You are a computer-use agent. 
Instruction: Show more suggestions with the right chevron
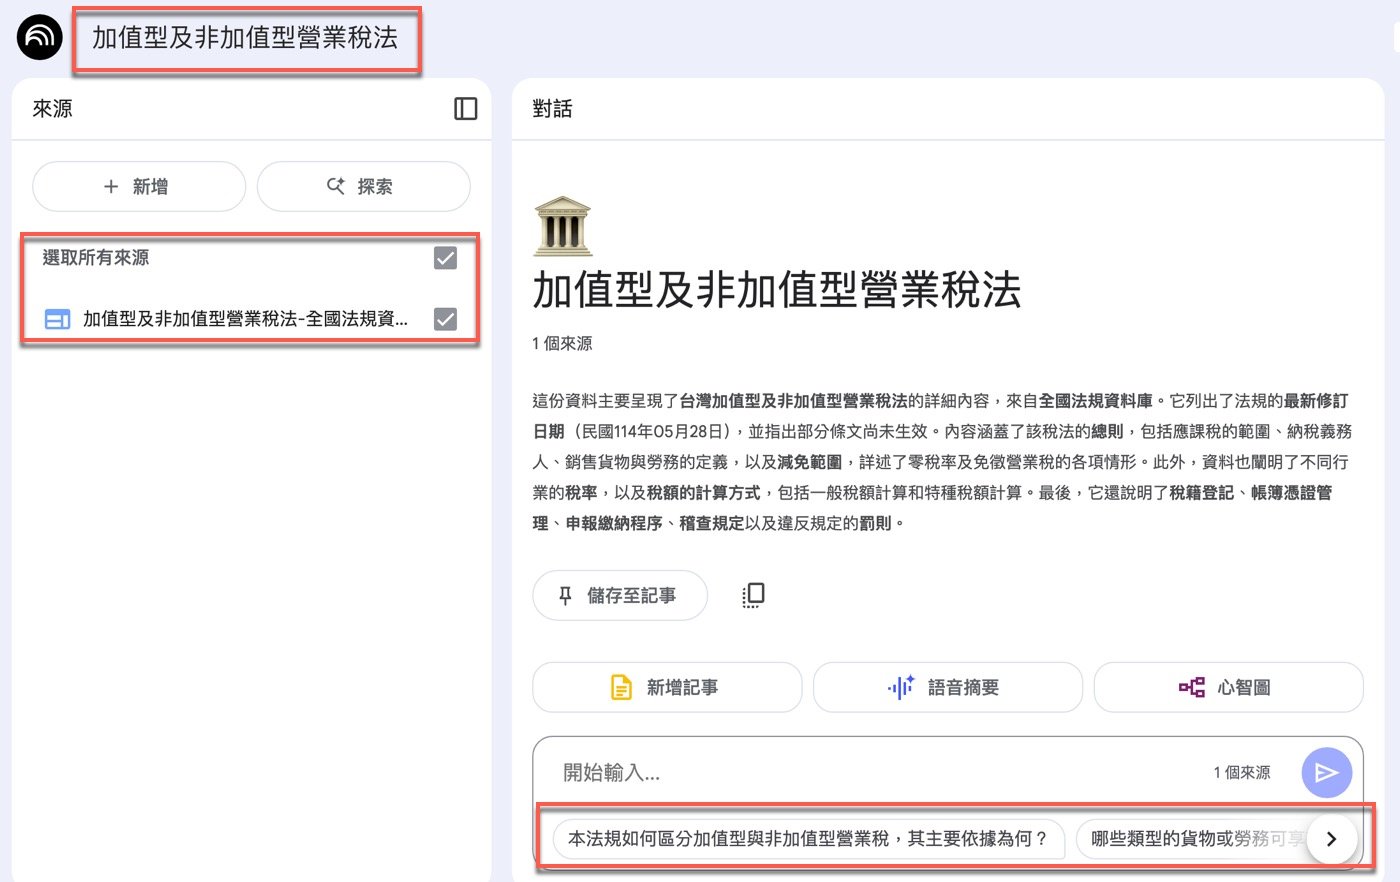pyautogui.click(x=1331, y=839)
